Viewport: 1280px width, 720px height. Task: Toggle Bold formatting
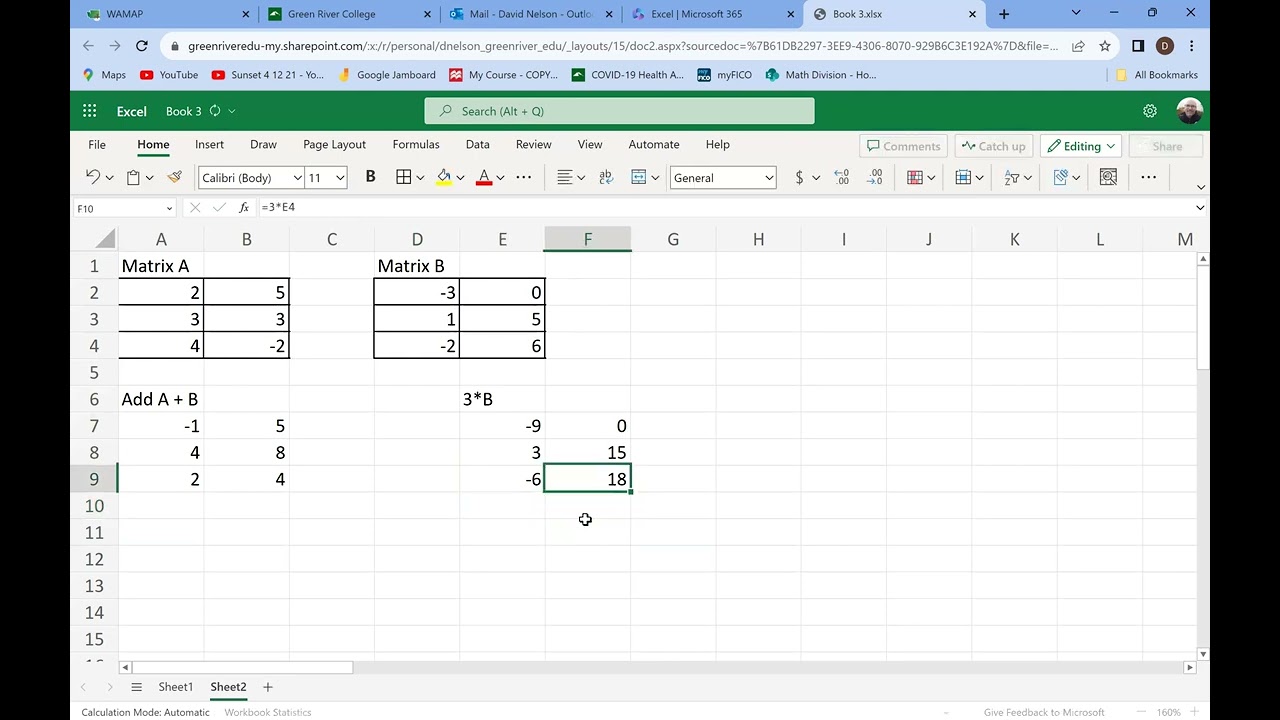point(370,177)
